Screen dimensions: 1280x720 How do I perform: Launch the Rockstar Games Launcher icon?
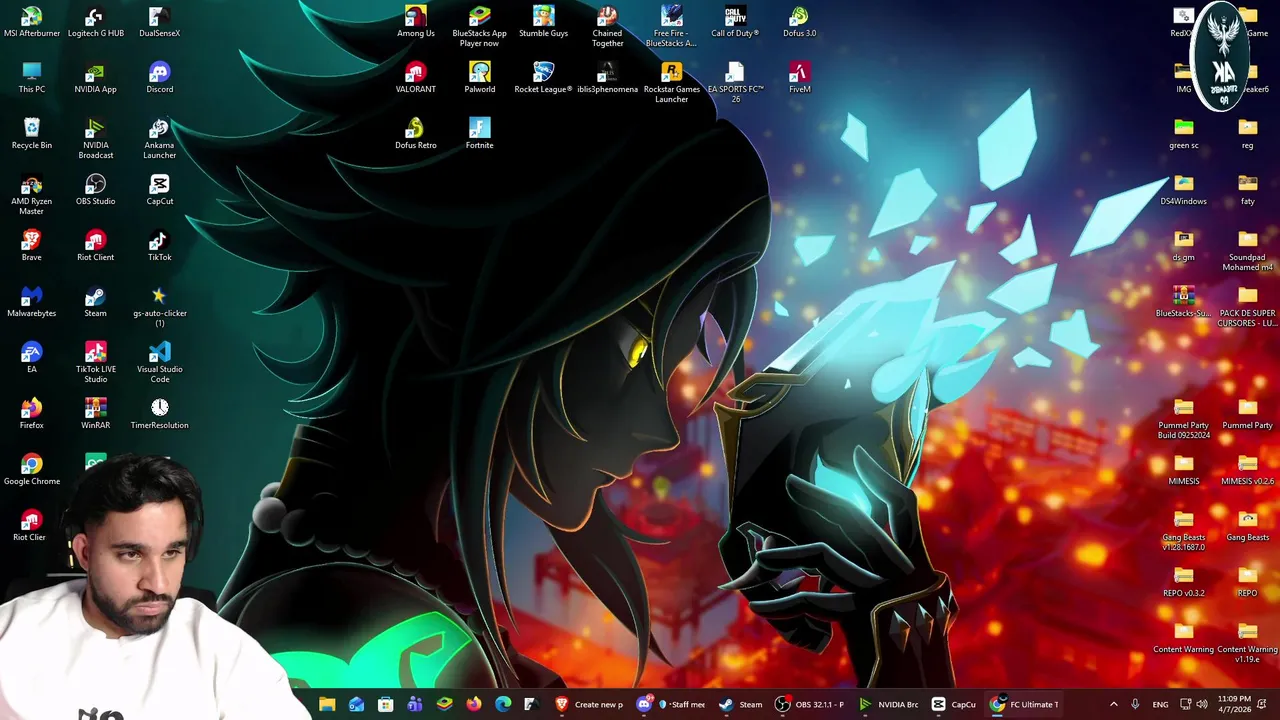[x=672, y=83]
